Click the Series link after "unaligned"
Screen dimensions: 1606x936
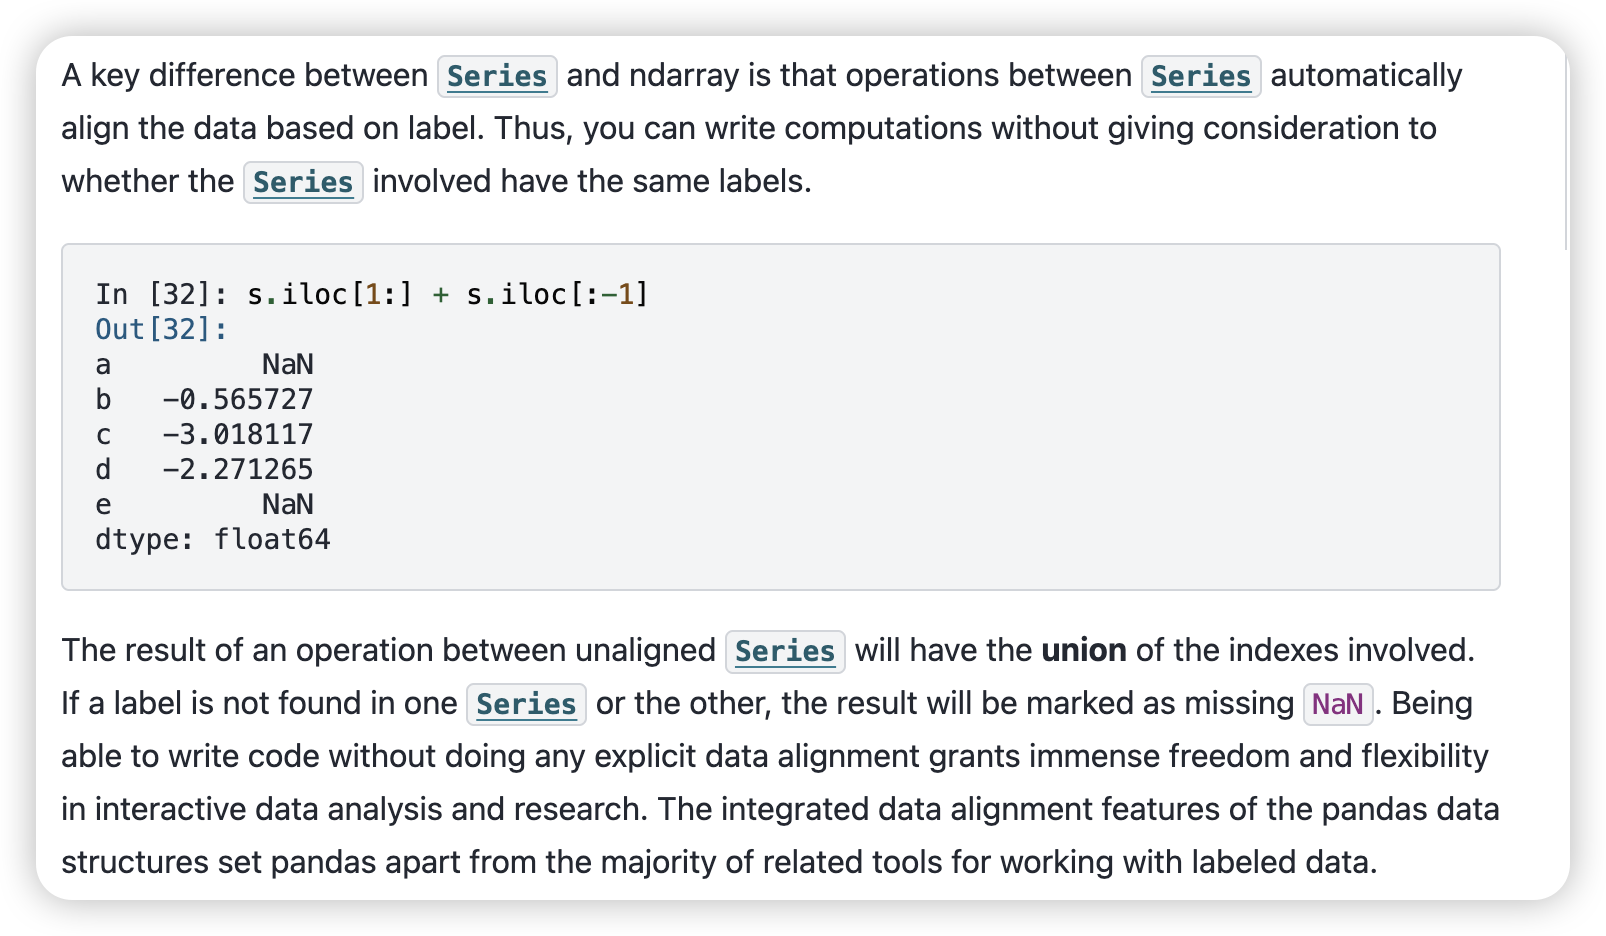(785, 651)
